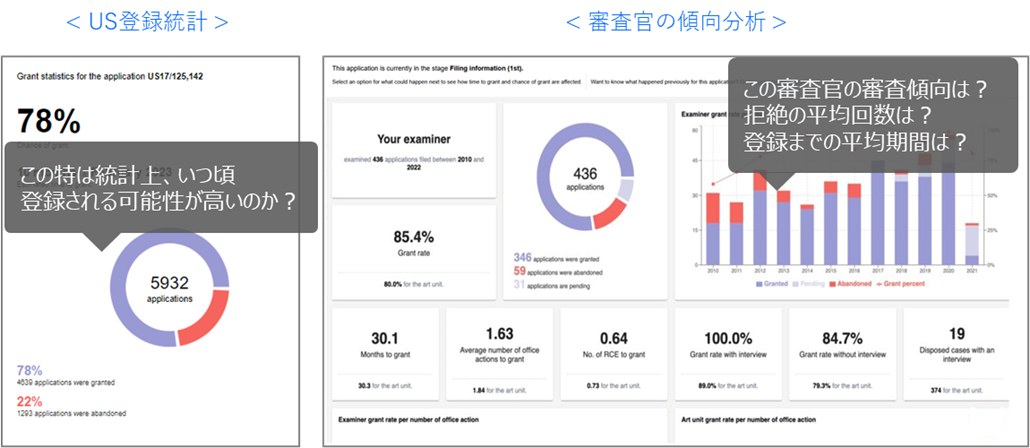Open the 1.63 average office actions card
1030x448 pixels.
click(x=499, y=354)
